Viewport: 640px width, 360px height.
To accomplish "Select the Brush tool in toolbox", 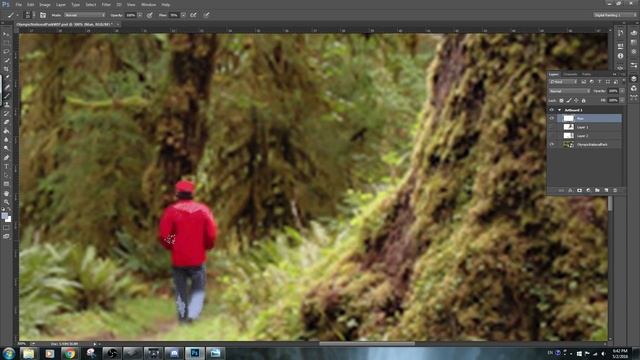I will tap(6, 96).
